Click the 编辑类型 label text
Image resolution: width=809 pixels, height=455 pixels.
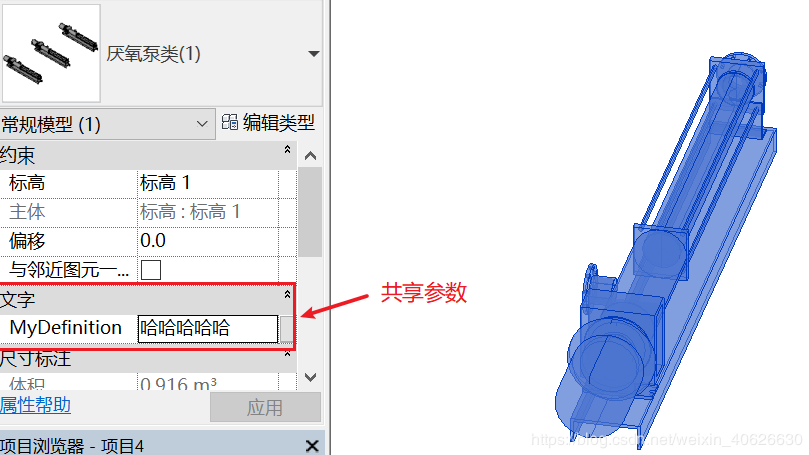(279, 123)
